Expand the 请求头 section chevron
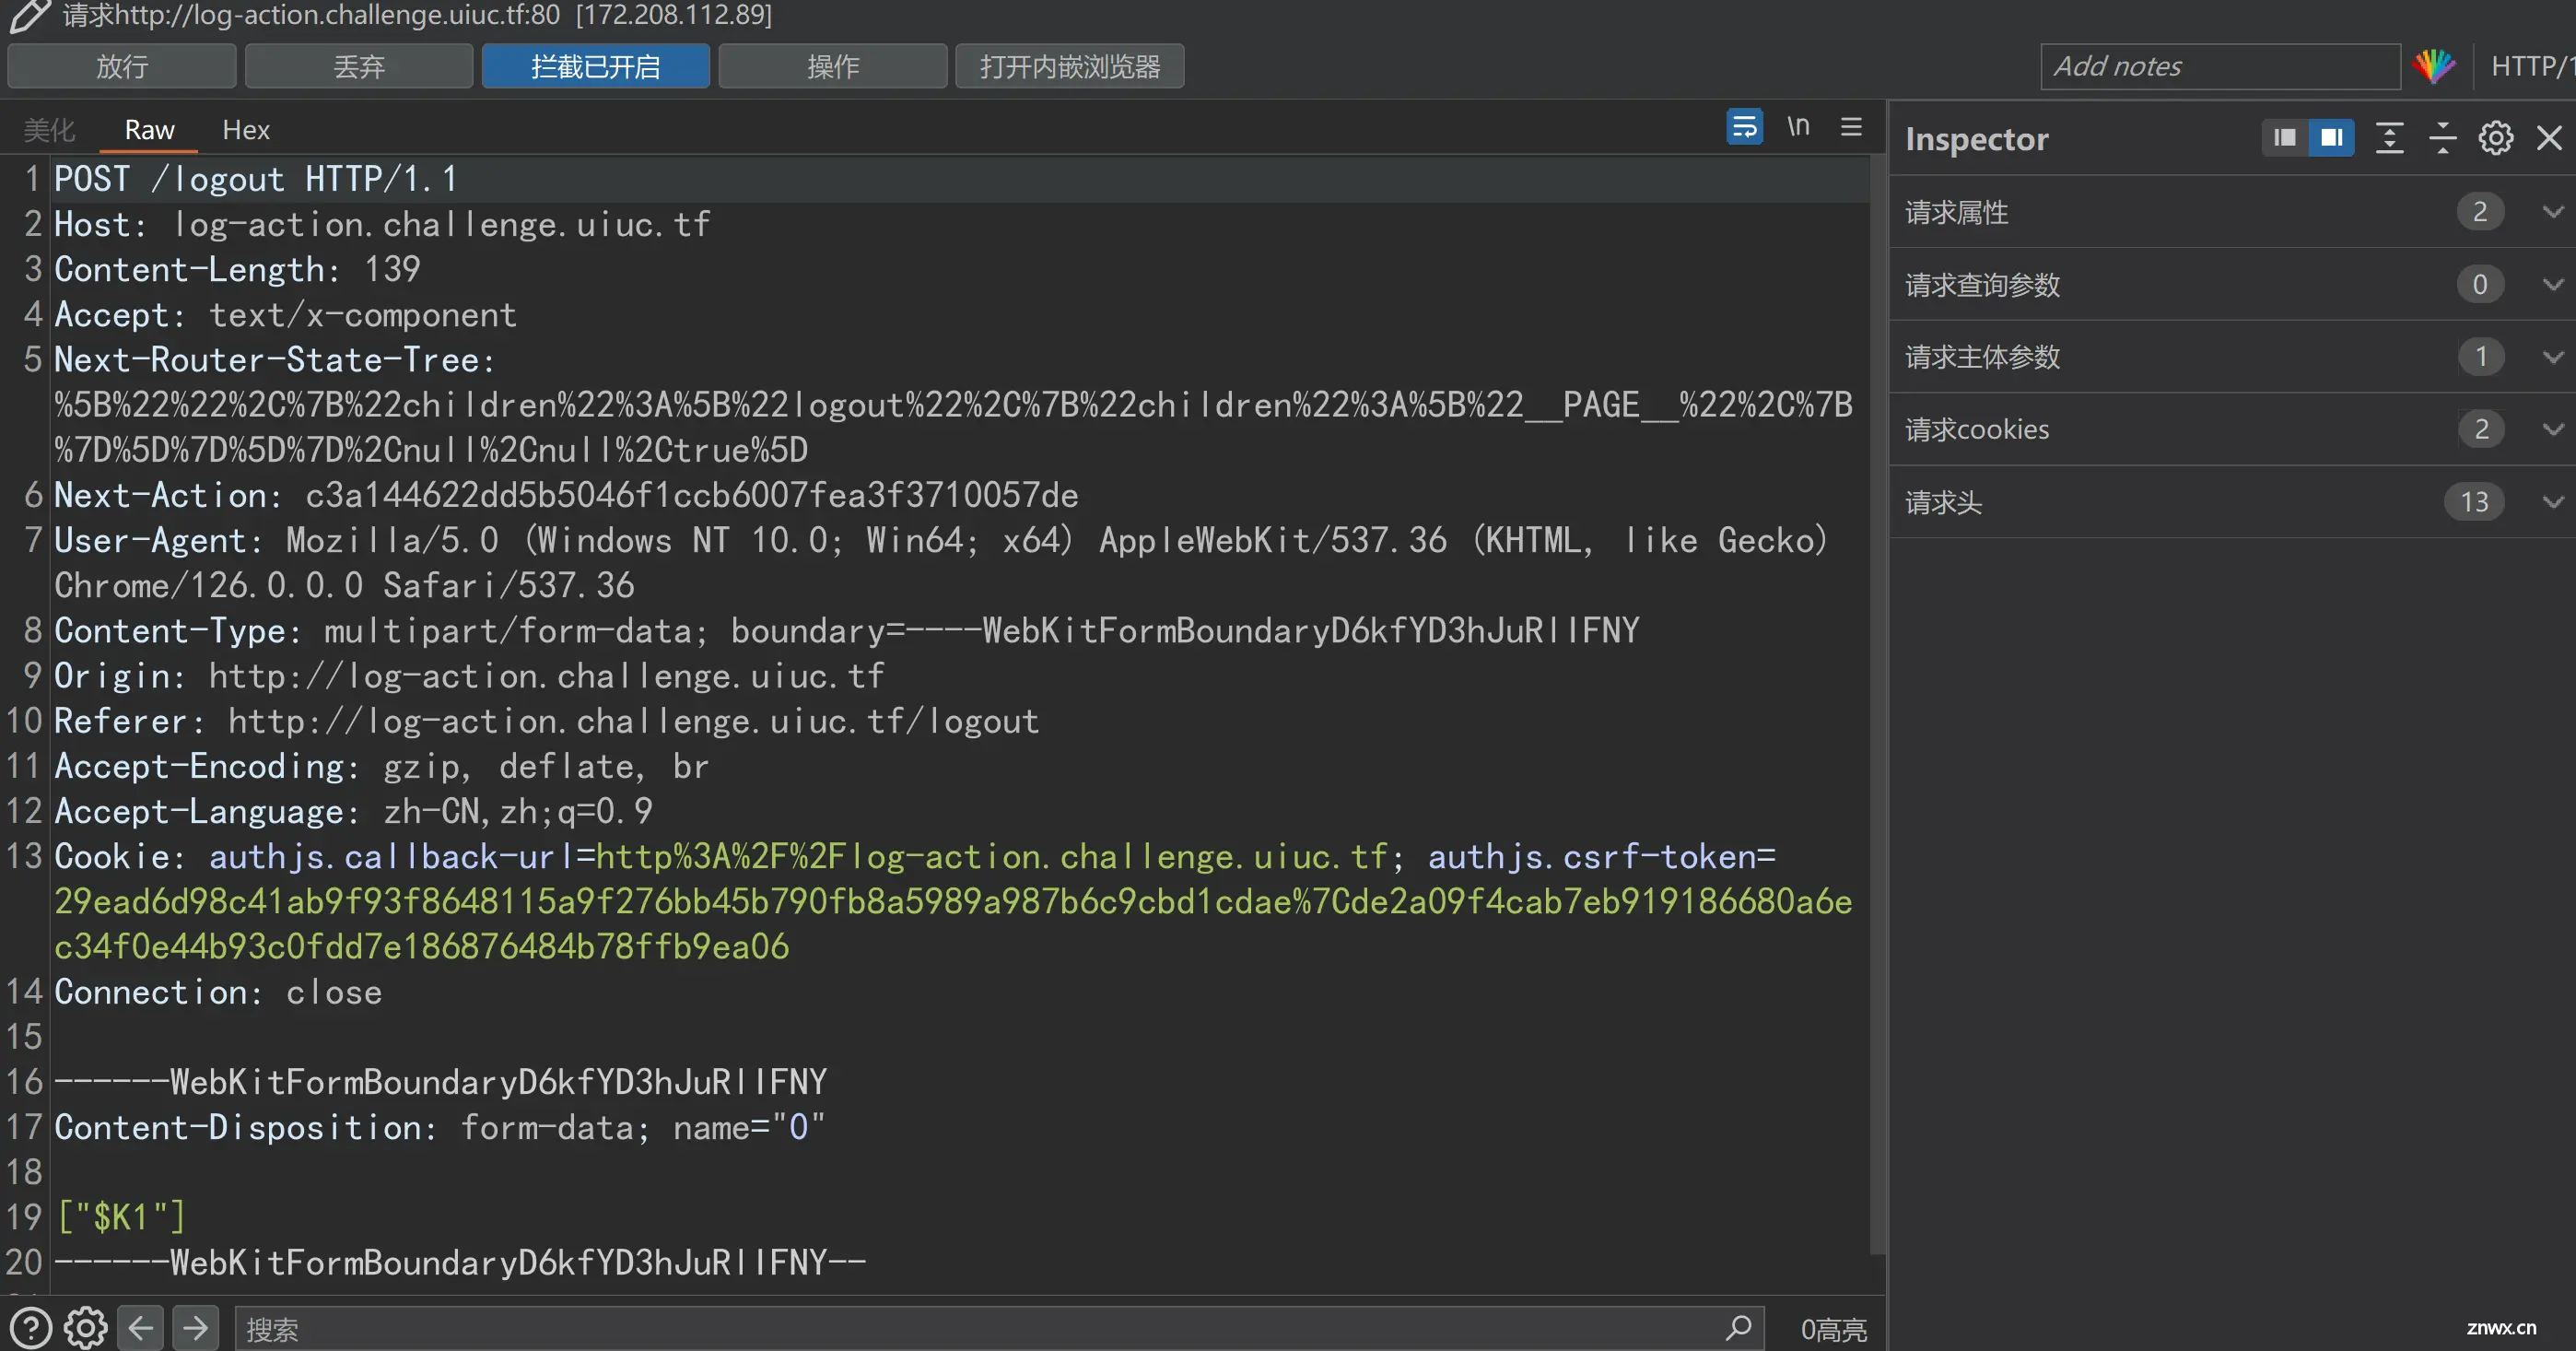This screenshot has width=2576, height=1351. pyautogui.click(x=2552, y=502)
